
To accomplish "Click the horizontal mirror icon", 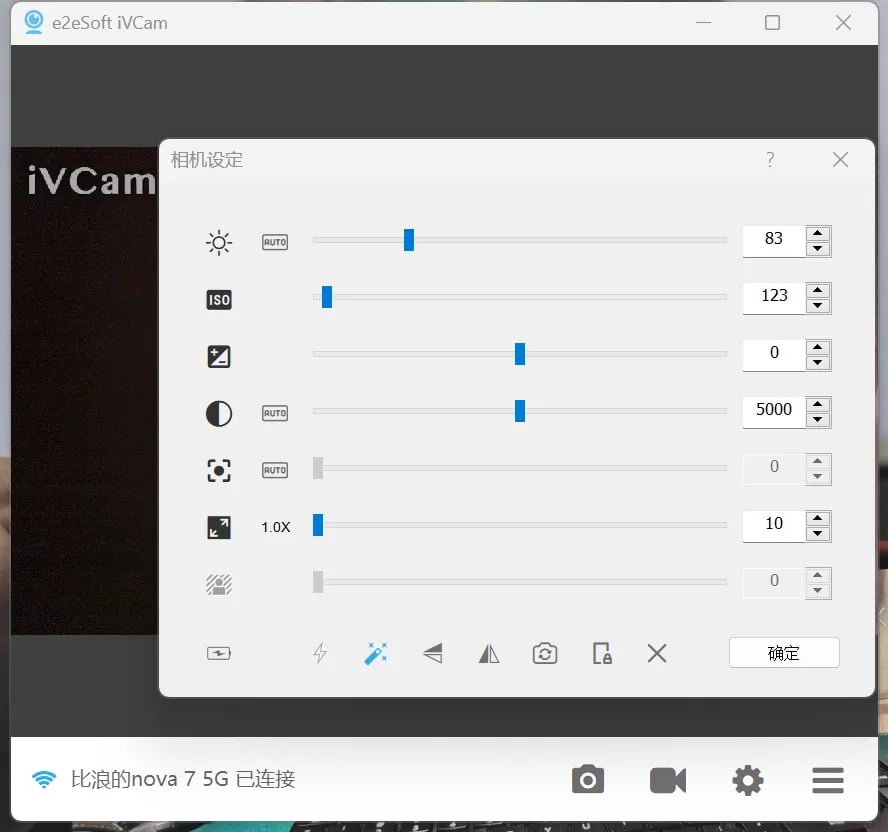I will point(489,654).
